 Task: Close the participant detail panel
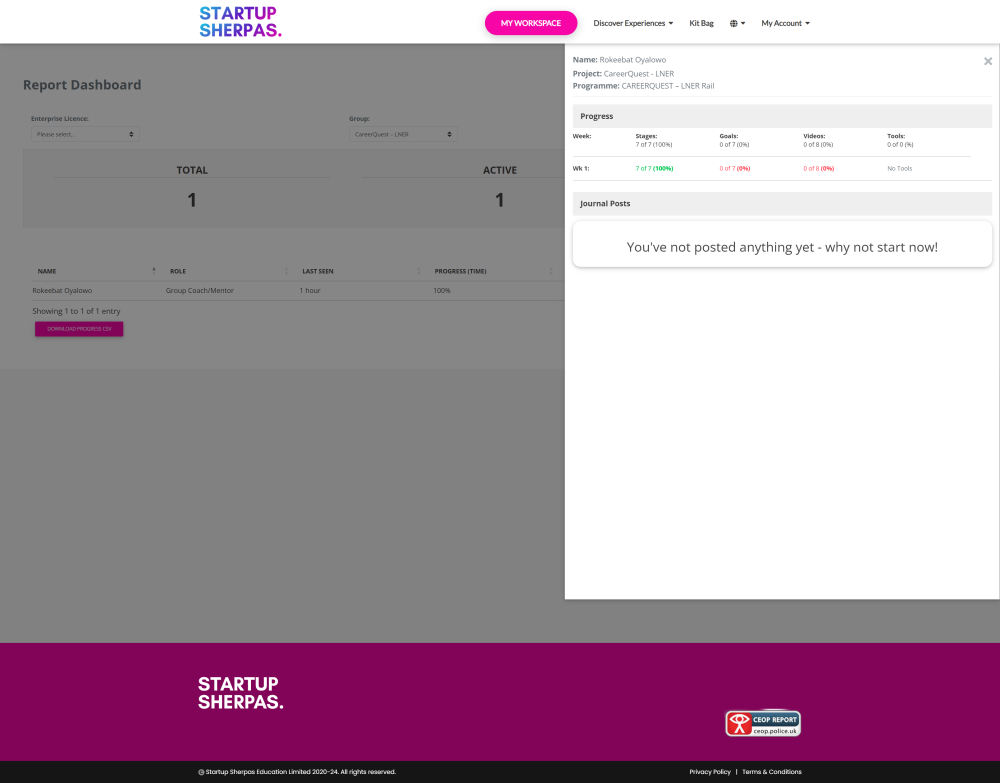[987, 61]
